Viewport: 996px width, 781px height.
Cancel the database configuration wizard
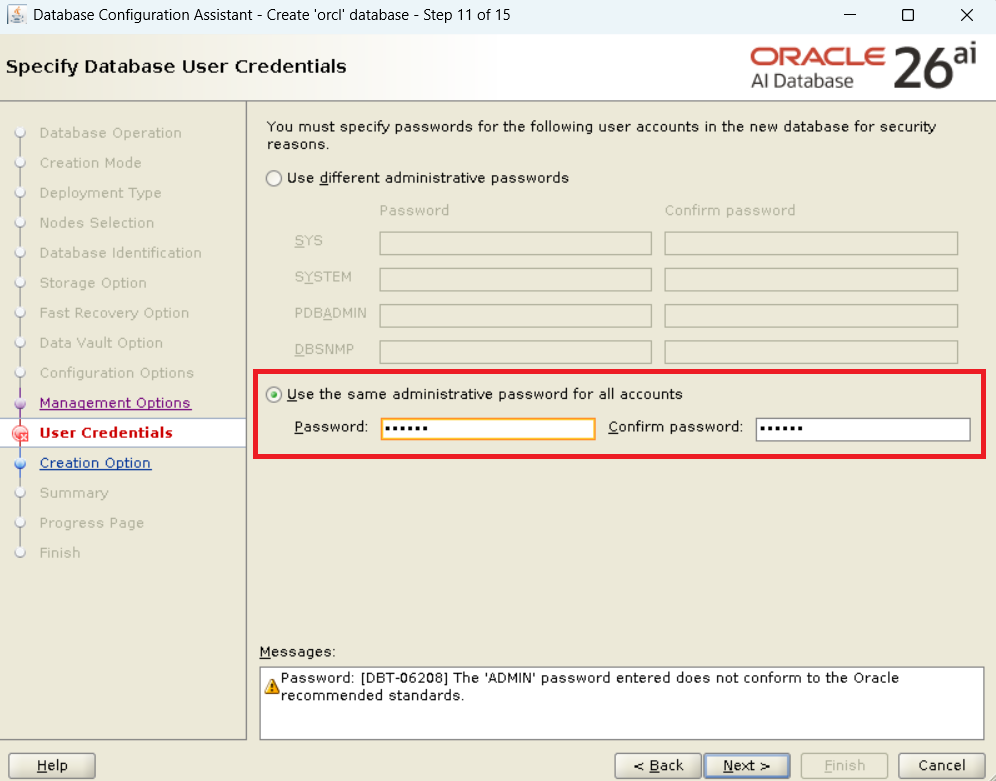(x=941, y=765)
